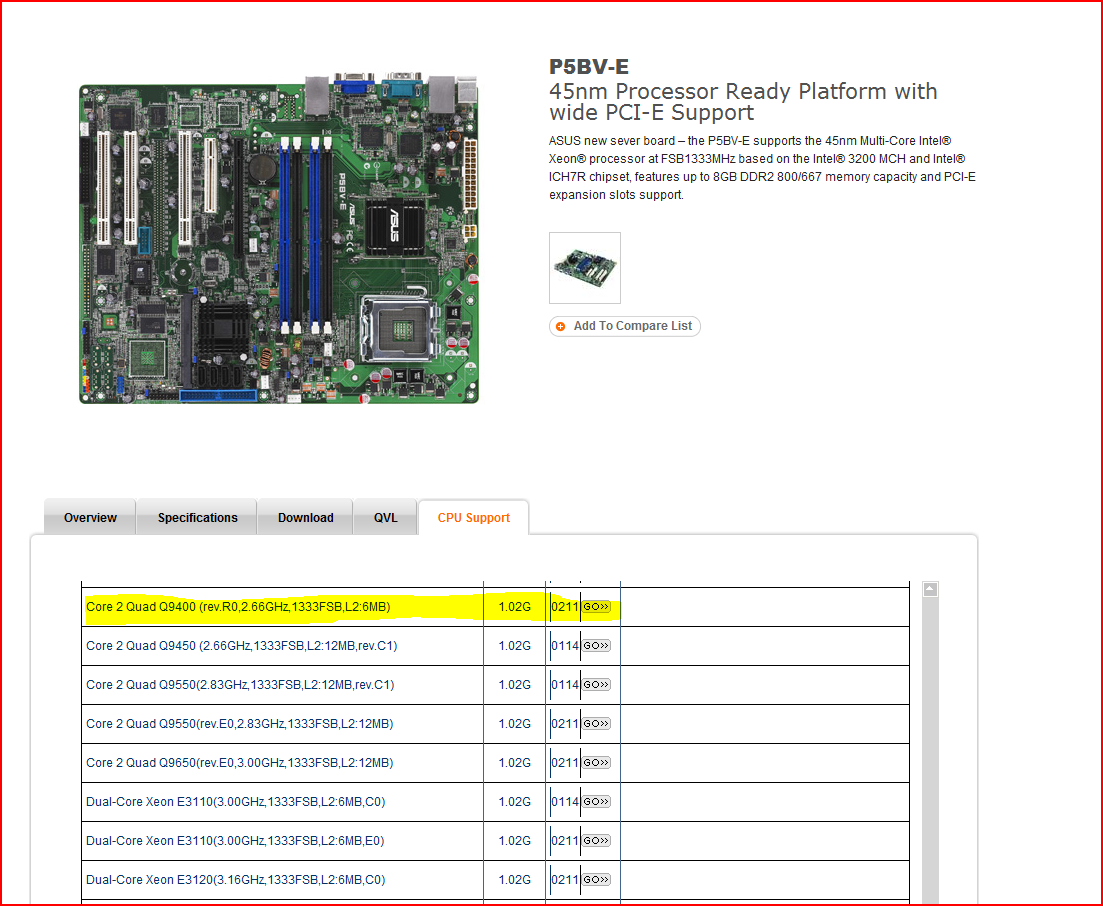The image size is (1103, 906).
Task: Click GO button for Core 2 Quad Q9400
Action: click(x=596, y=607)
